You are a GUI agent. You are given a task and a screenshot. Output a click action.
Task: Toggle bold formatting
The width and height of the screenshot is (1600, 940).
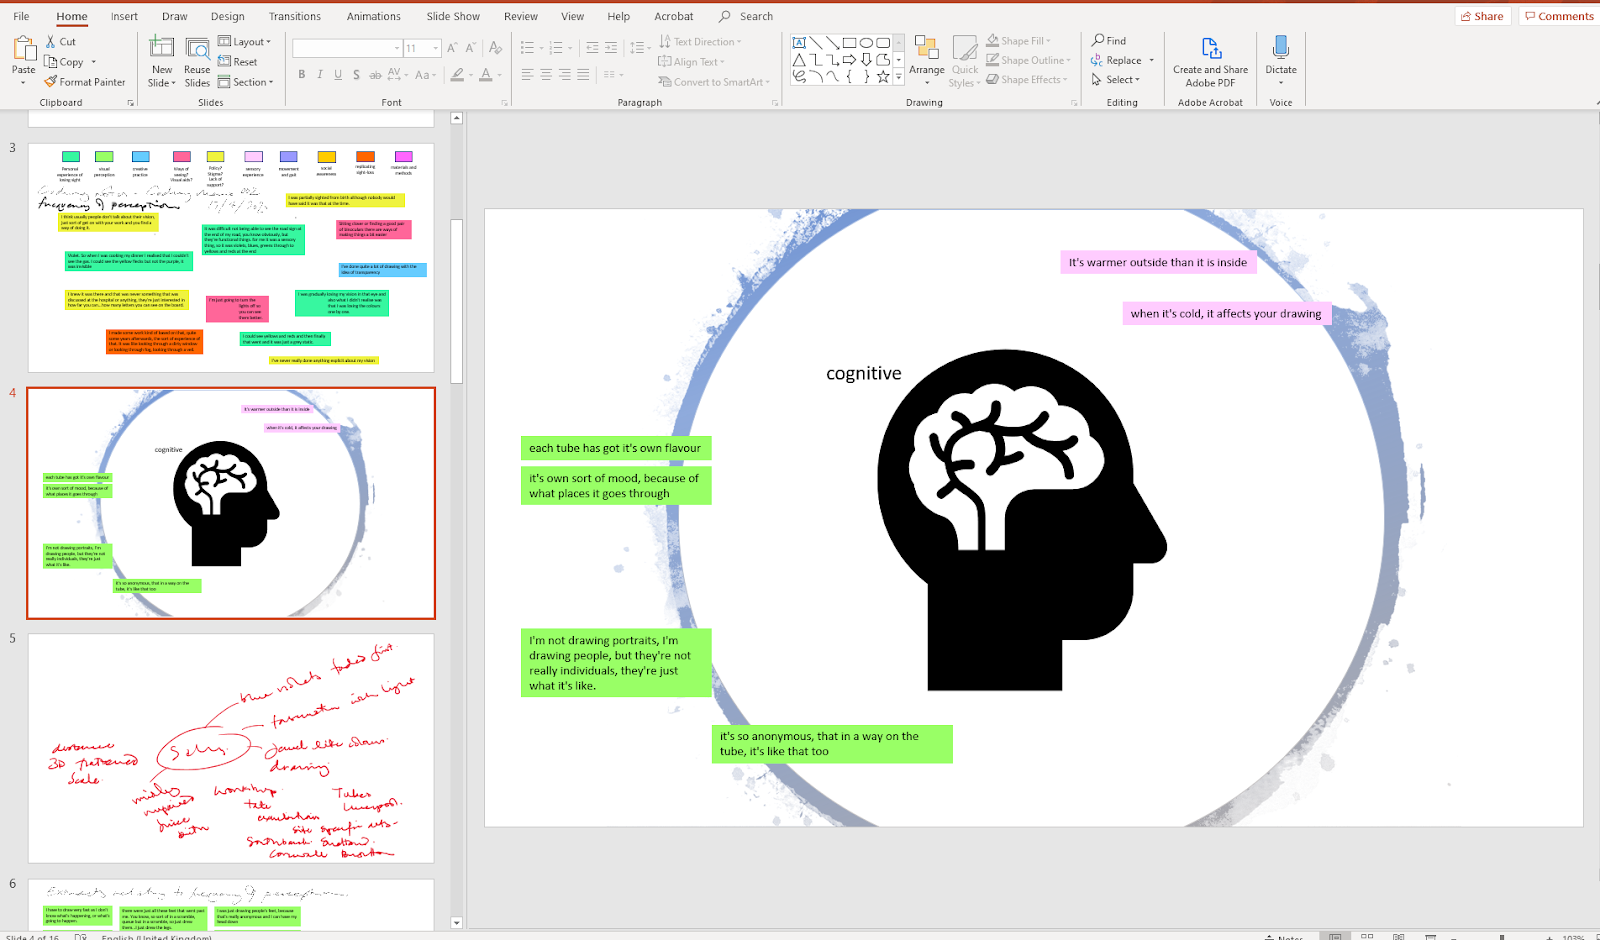click(302, 75)
